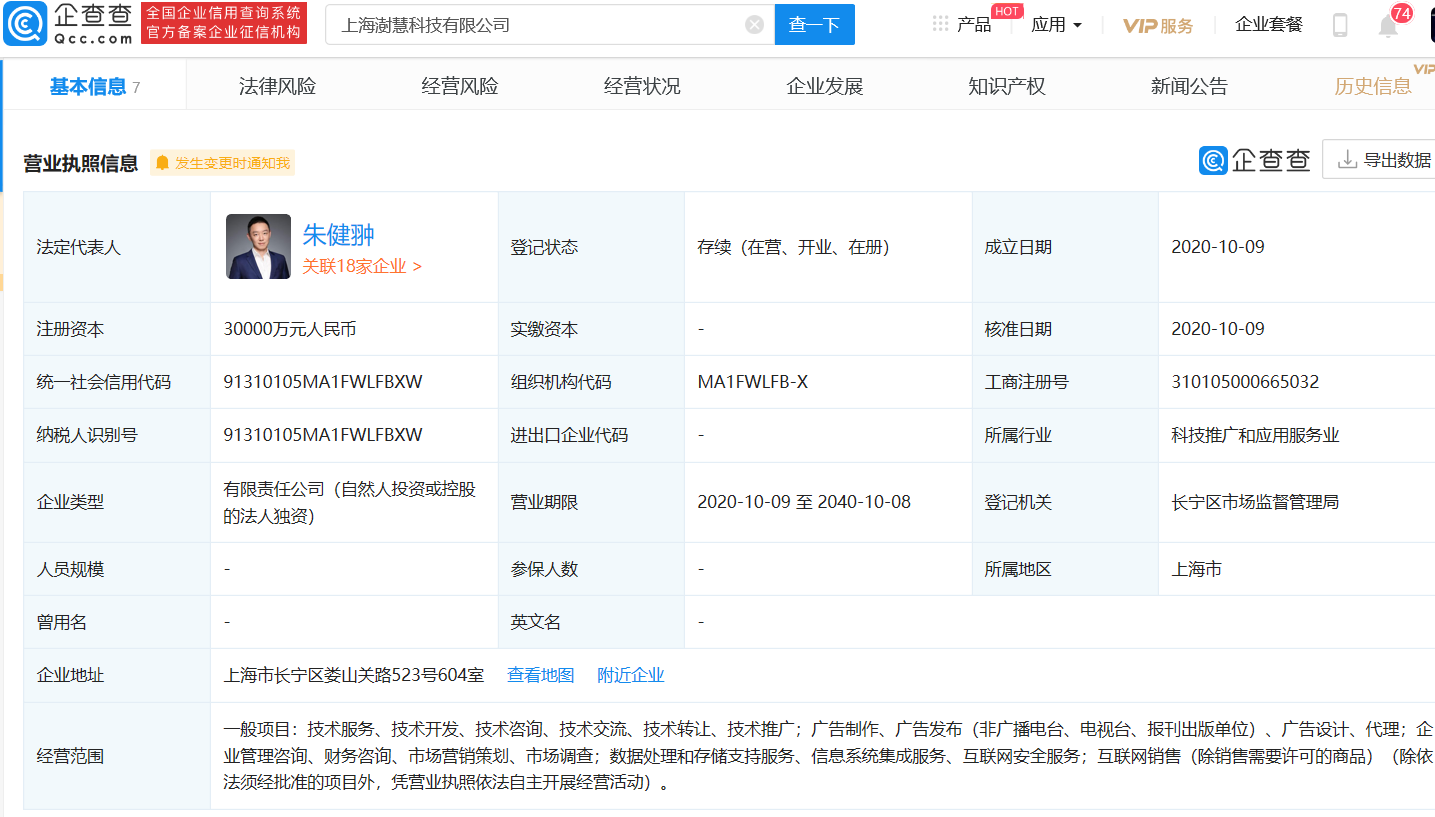Click the legal representative's profile photo

pyautogui.click(x=258, y=246)
